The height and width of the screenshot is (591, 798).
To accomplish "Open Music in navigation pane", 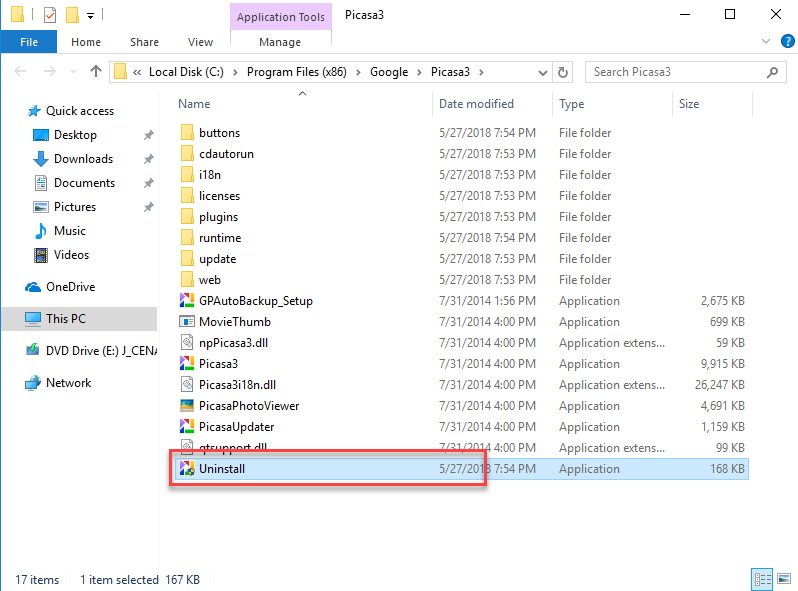I will (x=69, y=231).
